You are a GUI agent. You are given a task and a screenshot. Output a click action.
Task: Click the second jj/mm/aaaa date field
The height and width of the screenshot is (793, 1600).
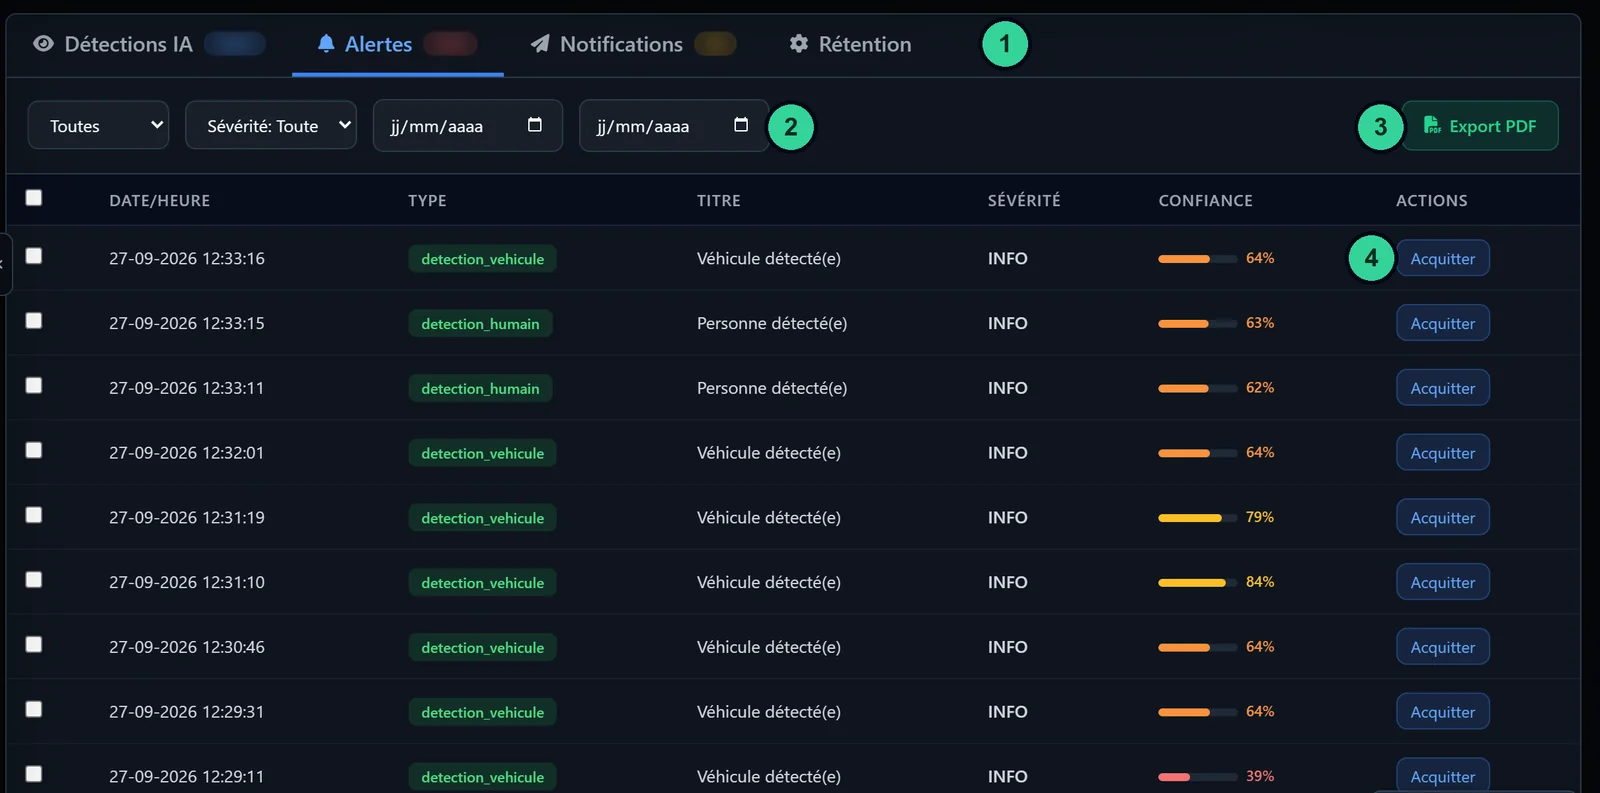[674, 125]
